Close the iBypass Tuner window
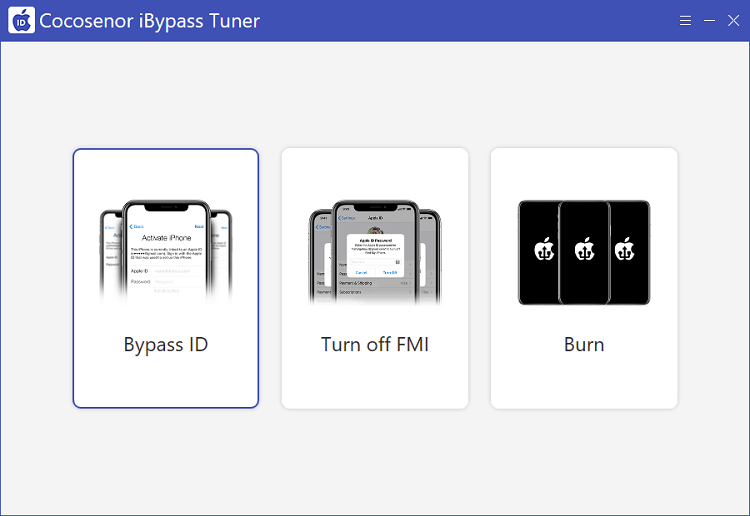Image resolution: width=750 pixels, height=516 pixels. 733,21
